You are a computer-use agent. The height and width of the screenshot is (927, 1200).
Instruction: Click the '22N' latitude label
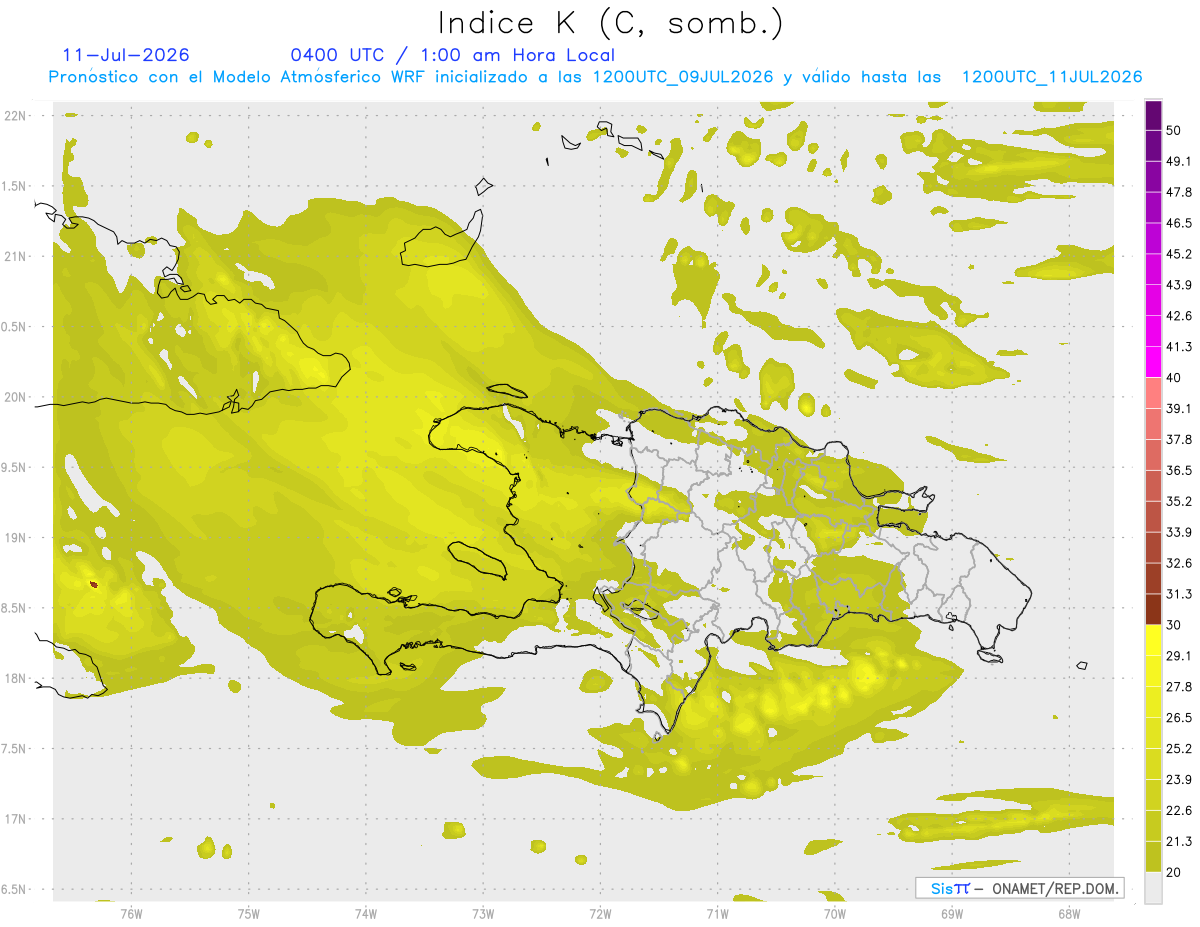15,116
